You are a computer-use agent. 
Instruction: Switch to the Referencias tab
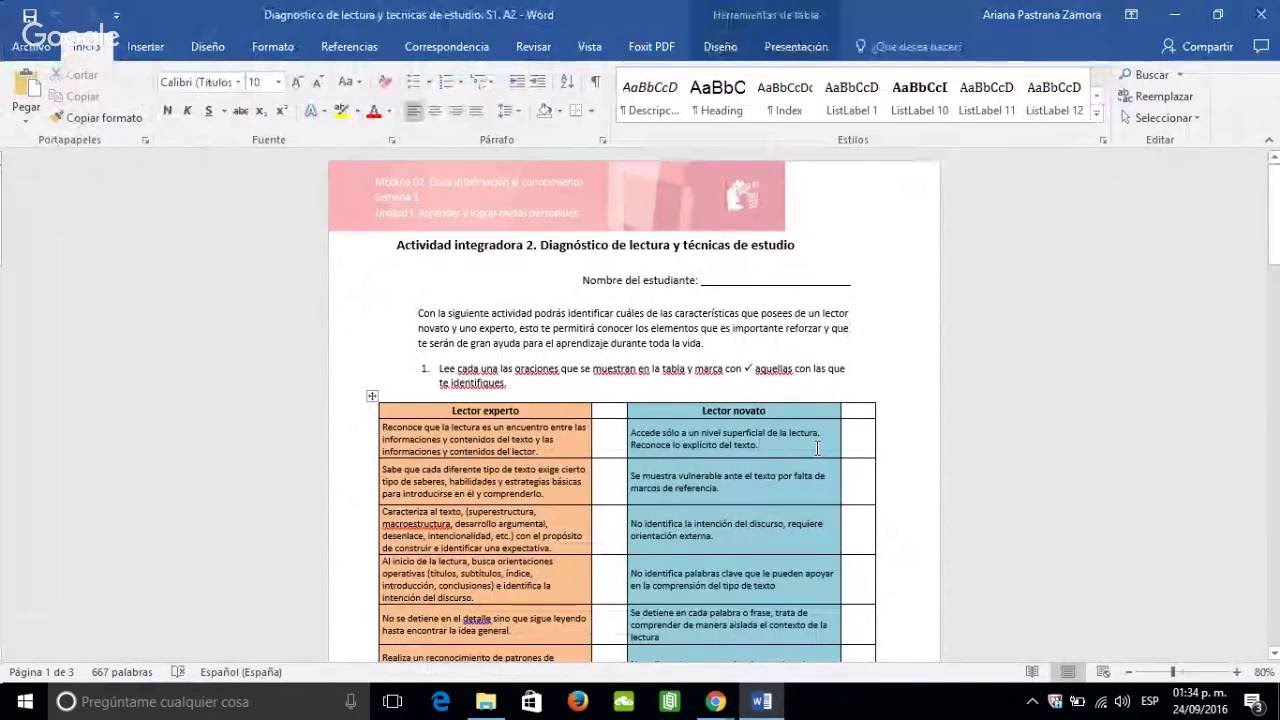(349, 47)
